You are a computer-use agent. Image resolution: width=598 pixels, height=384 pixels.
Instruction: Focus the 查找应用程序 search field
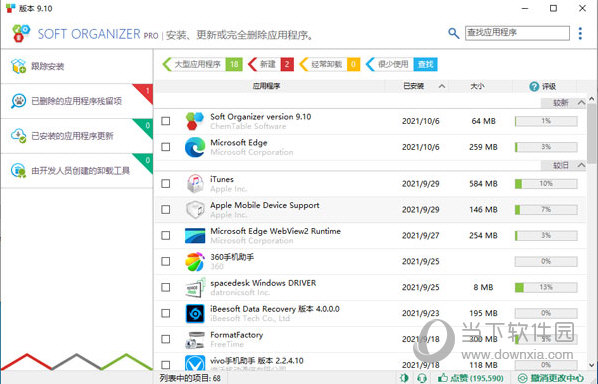click(x=517, y=33)
